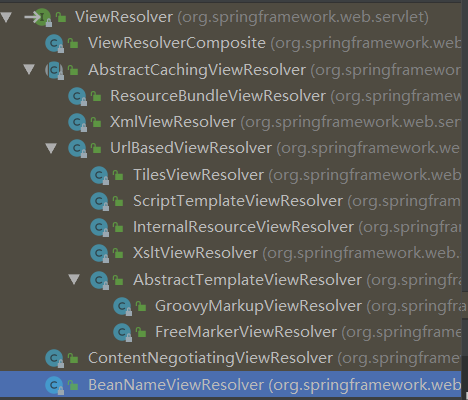Screen dimensions: 468x400
Task: Click the XmlViewResolver class icon
Action: click(x=77, y=122)
